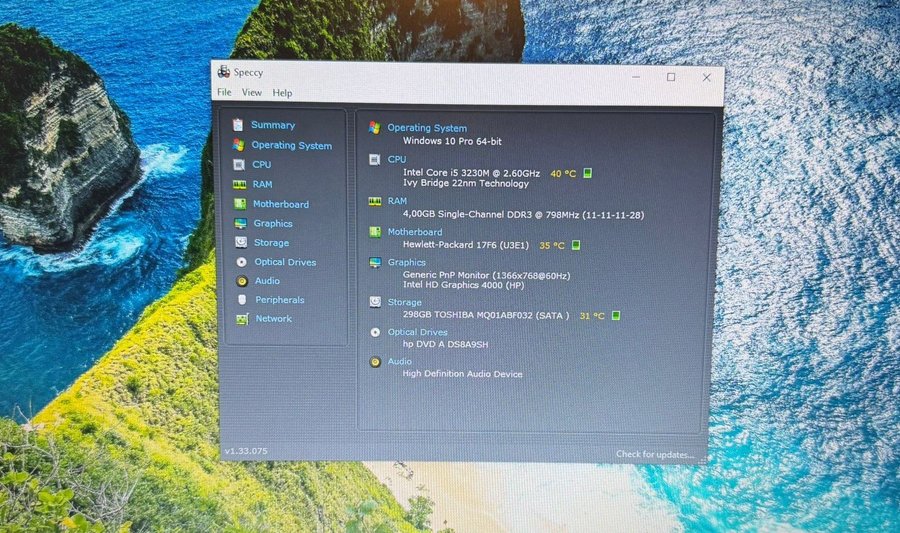This screenshot has height=533, width=900.
Task: Open the Audio heading link in summary
Action: (399, 361)
